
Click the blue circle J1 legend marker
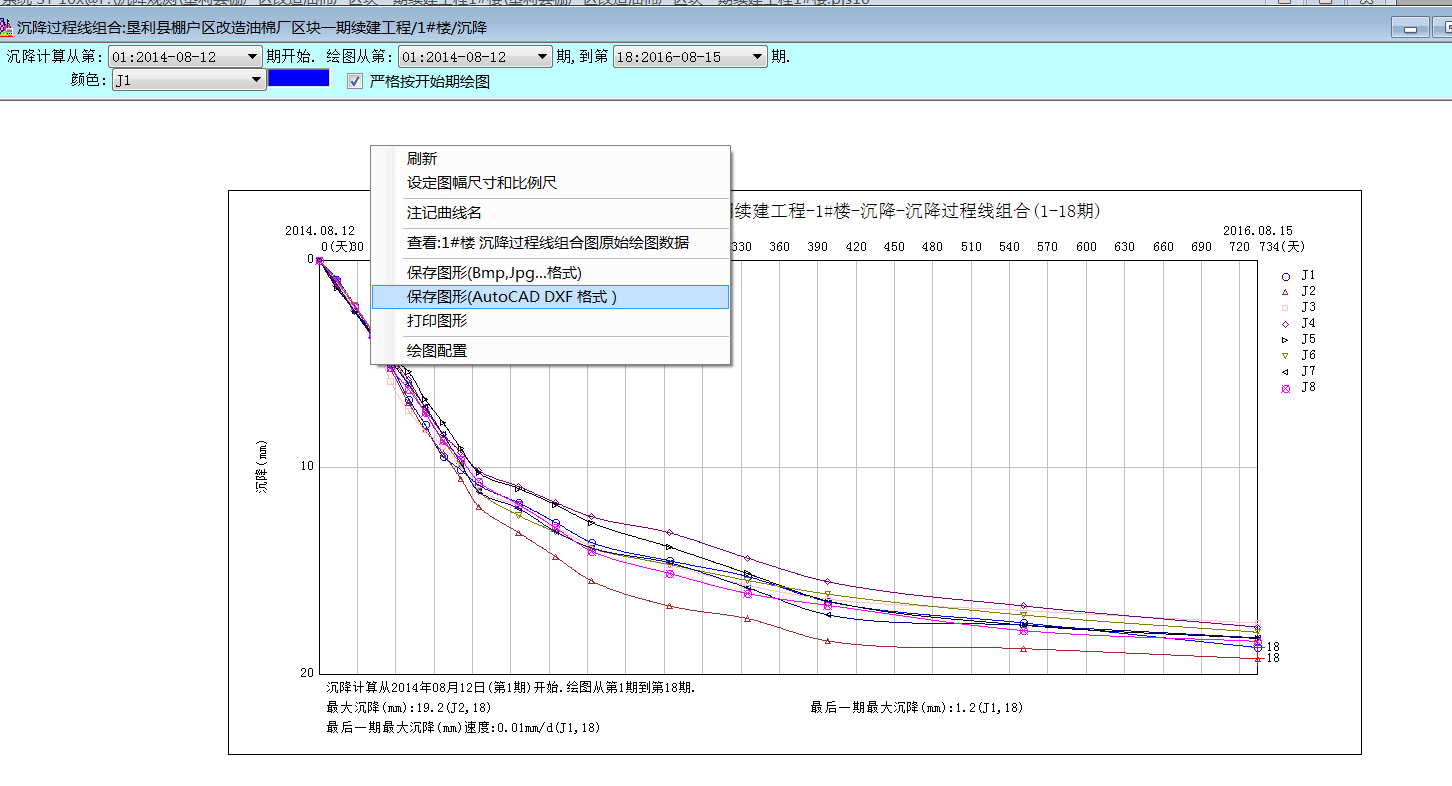[1286, 276]
